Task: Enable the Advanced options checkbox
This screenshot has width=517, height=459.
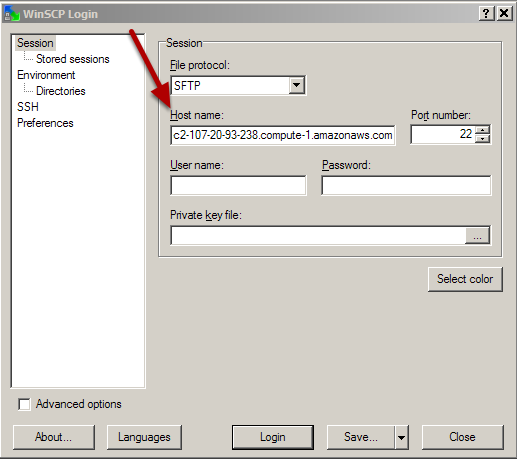Action: [x=24, y=404]
